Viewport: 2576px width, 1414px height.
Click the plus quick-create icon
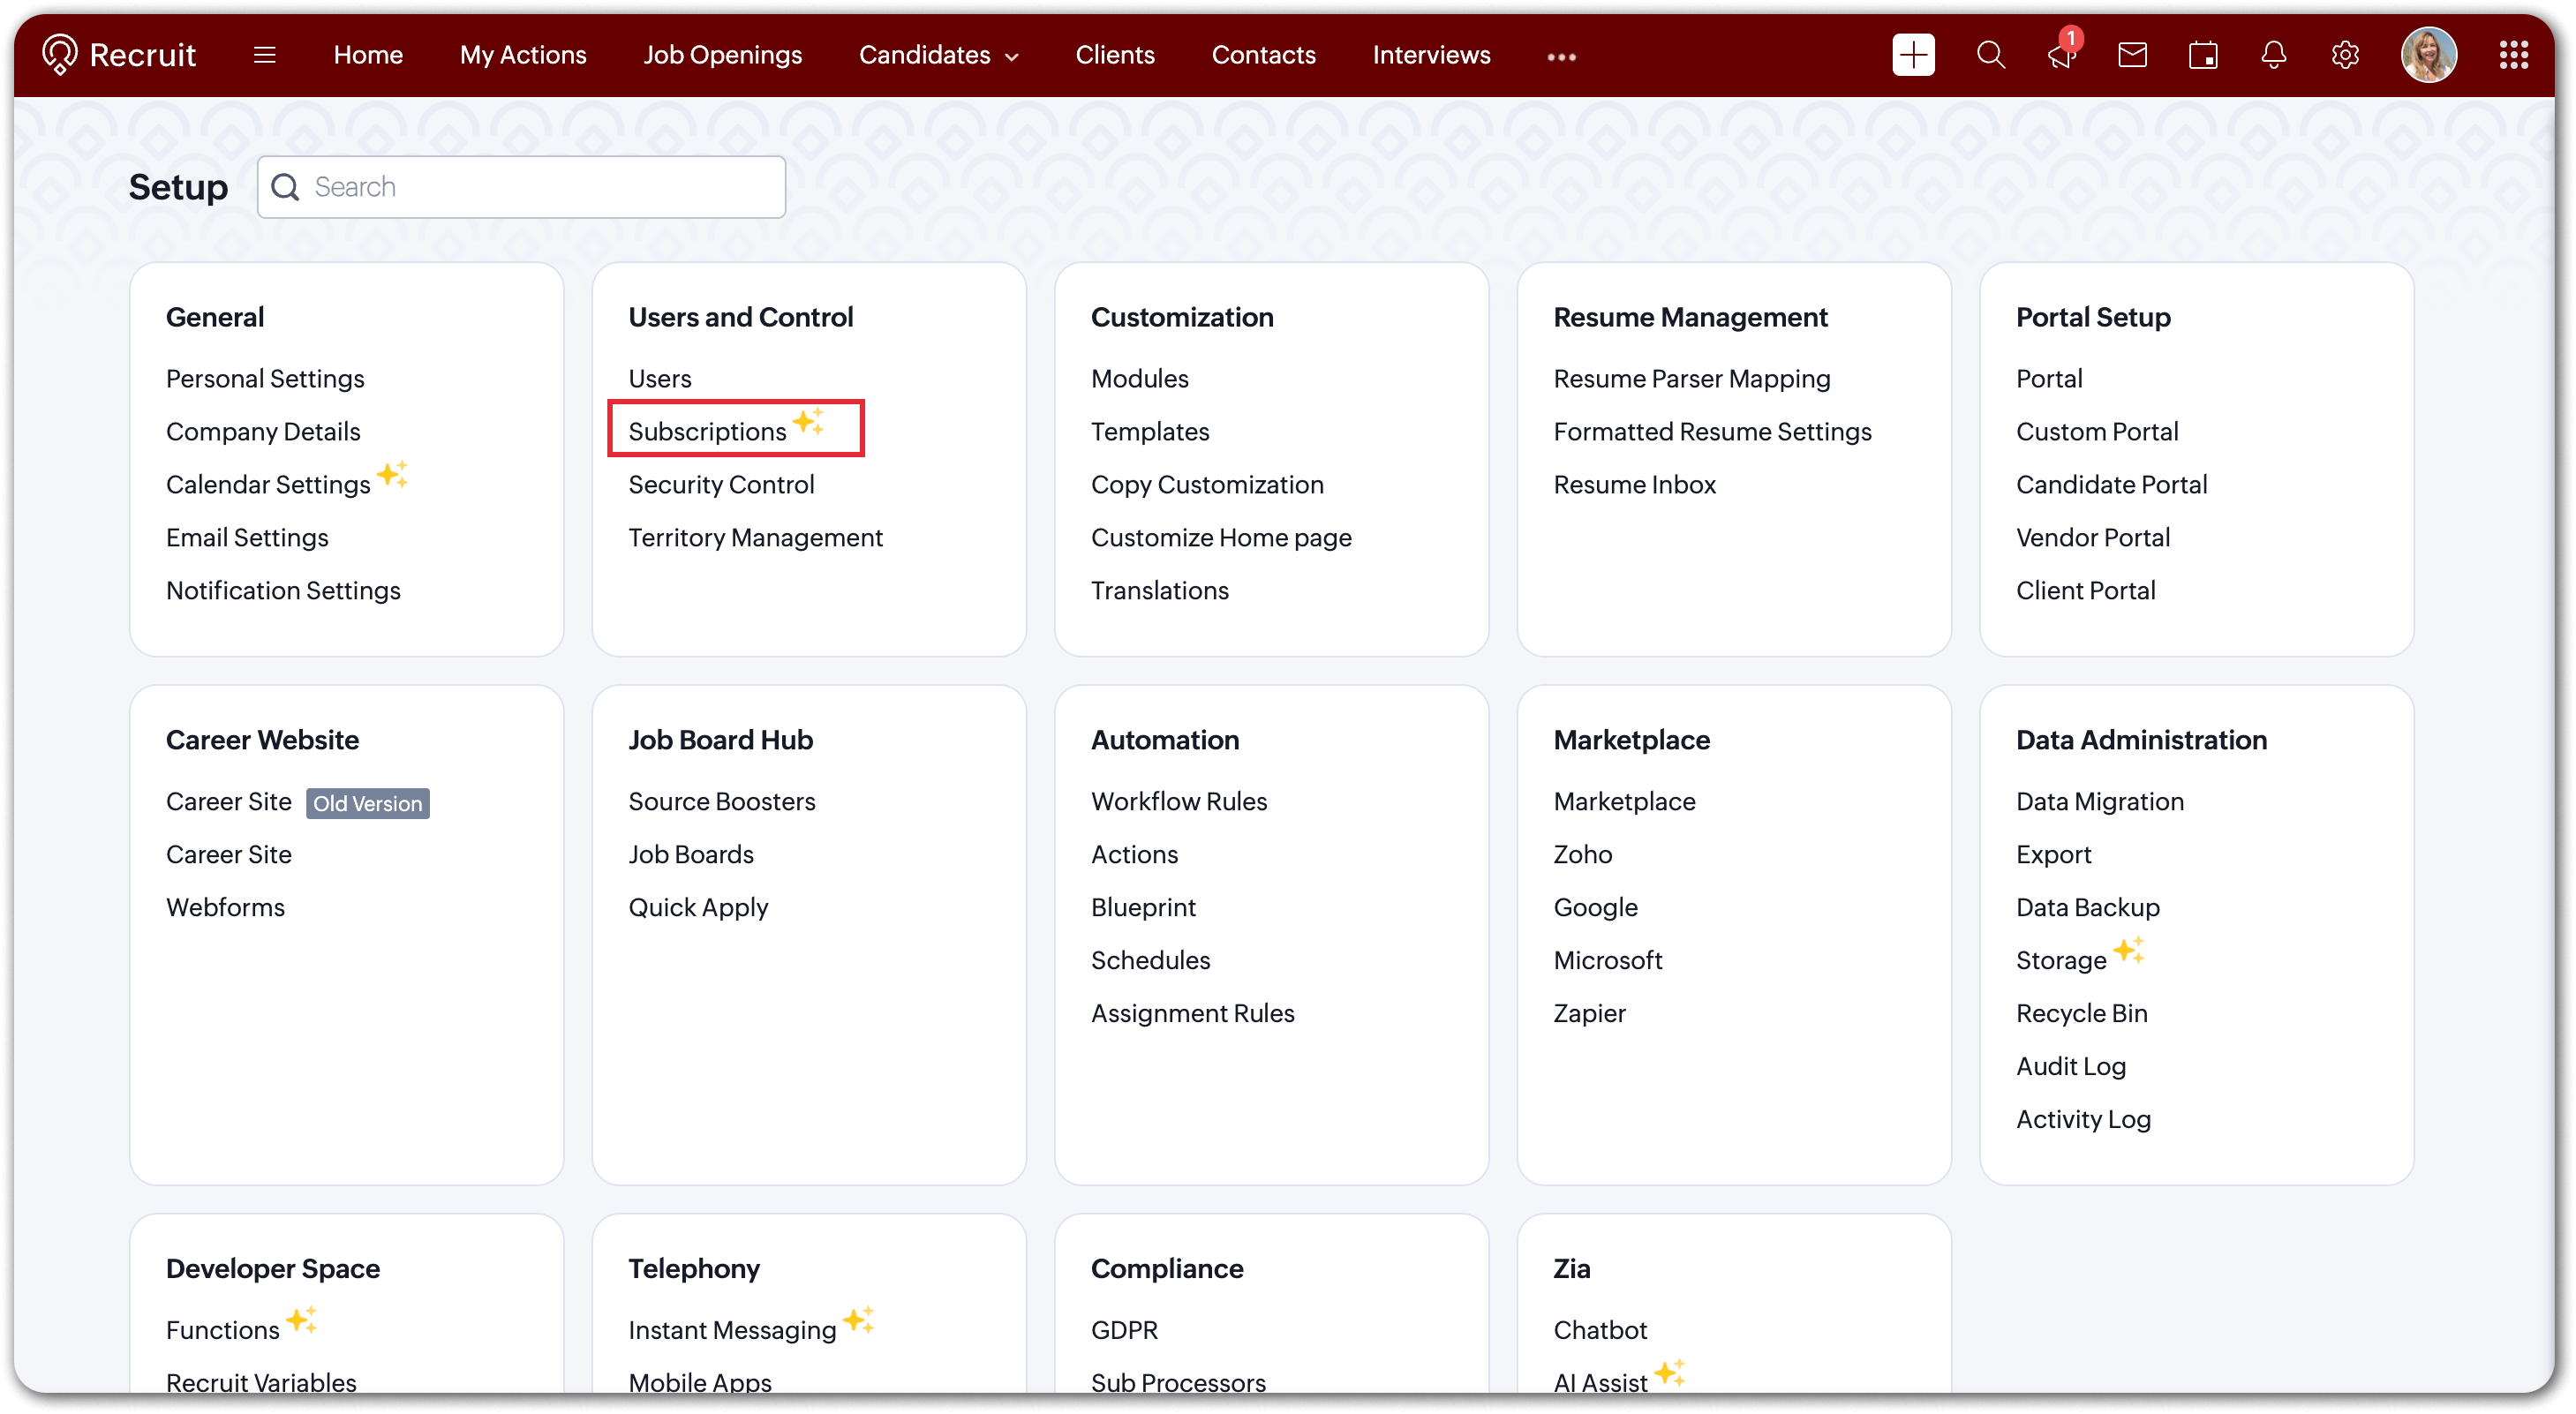coord(1913,55)
